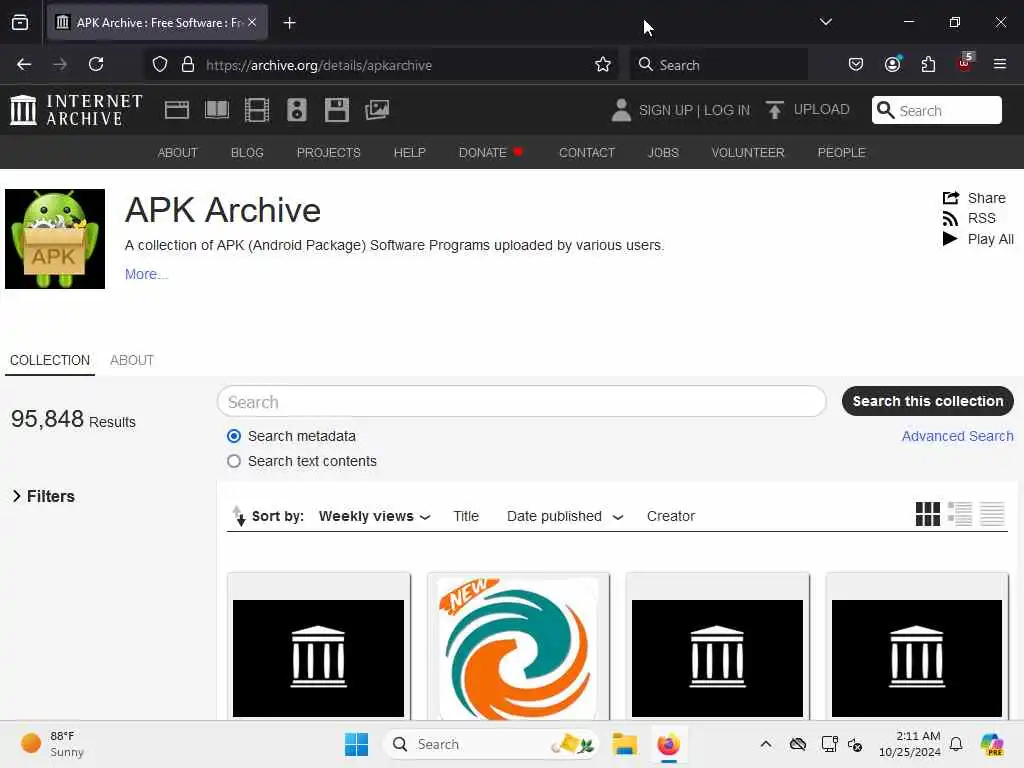1024x768 pixels.
Task: Open the Audio (speaker) media icon
Action: [x=296, y=110]
